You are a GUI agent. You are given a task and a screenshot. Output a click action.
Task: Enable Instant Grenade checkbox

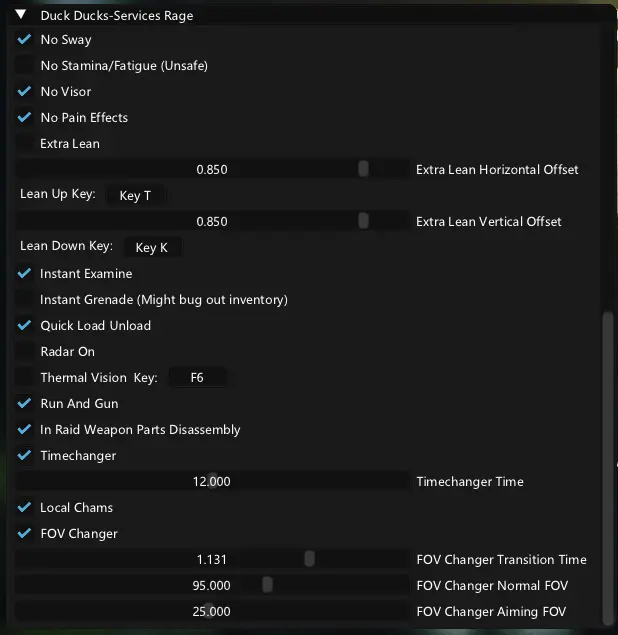(x=25, y=300)
